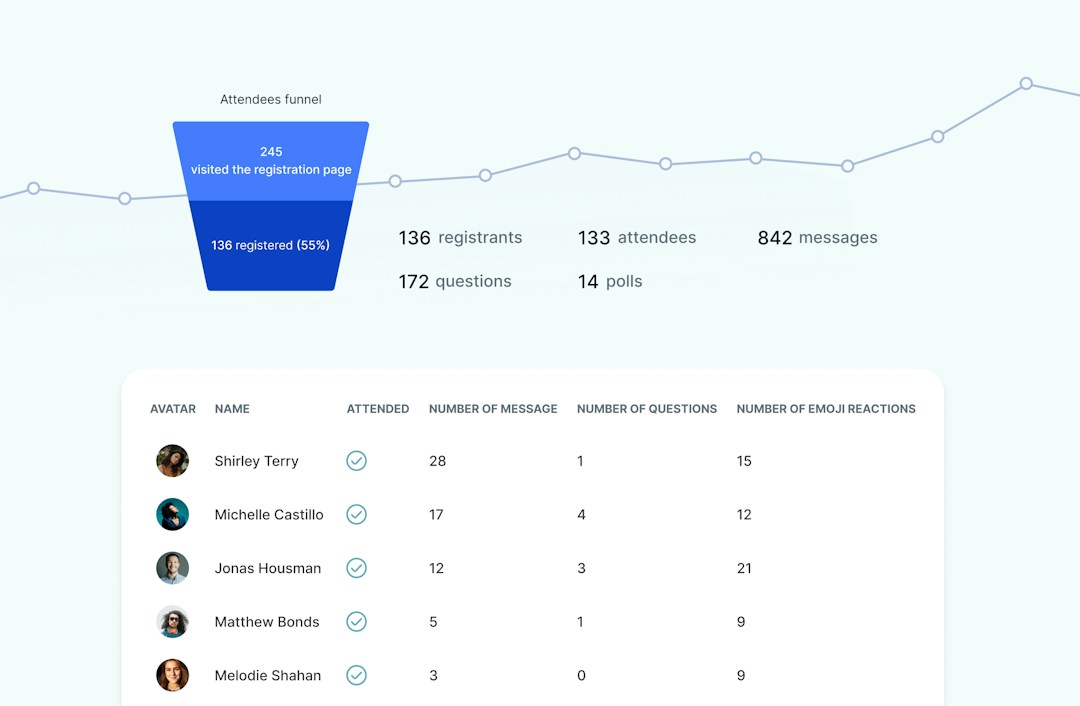The width and height of the screenshot is (1080, 706).
Task: Click the Attendees funnel title
Action: [271, 99]
